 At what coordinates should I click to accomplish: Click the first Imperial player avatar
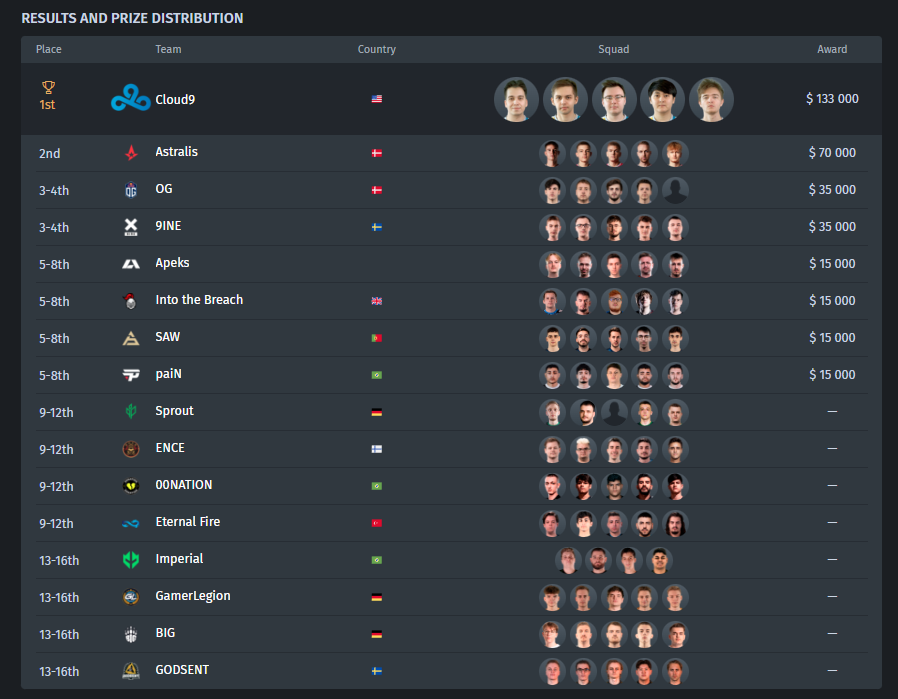568,560
